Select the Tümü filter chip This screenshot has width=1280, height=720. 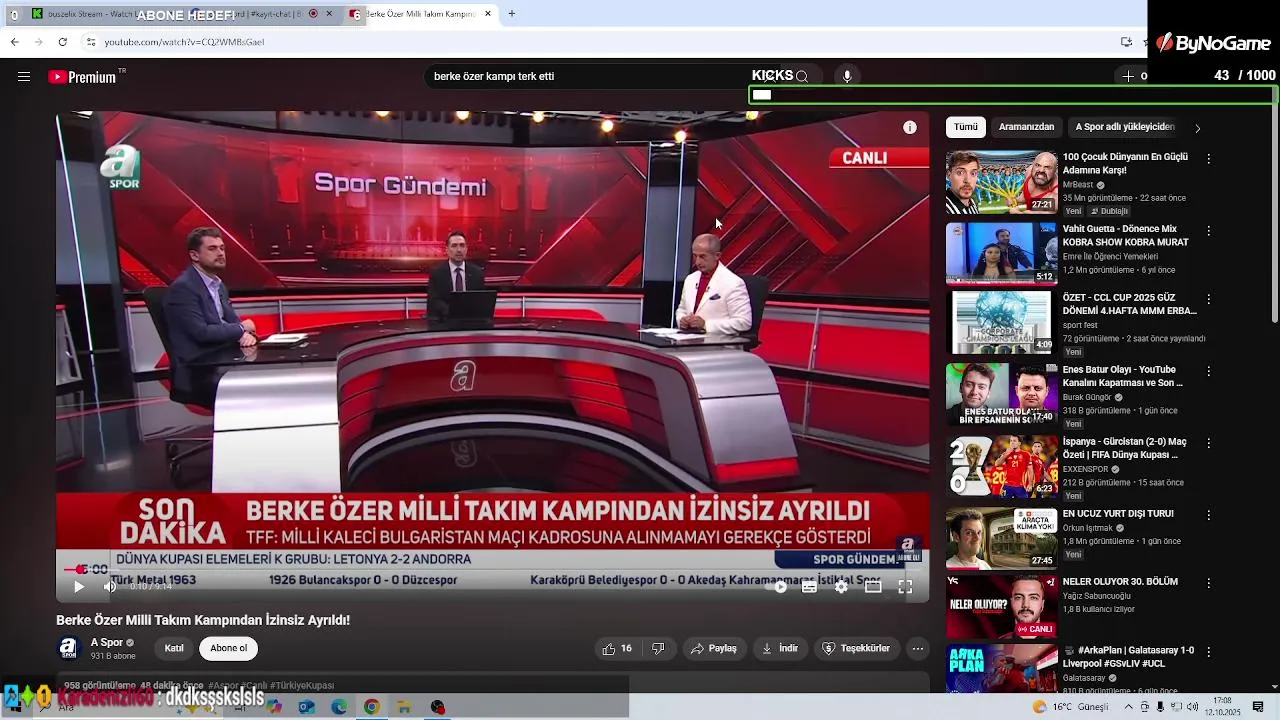966,127
